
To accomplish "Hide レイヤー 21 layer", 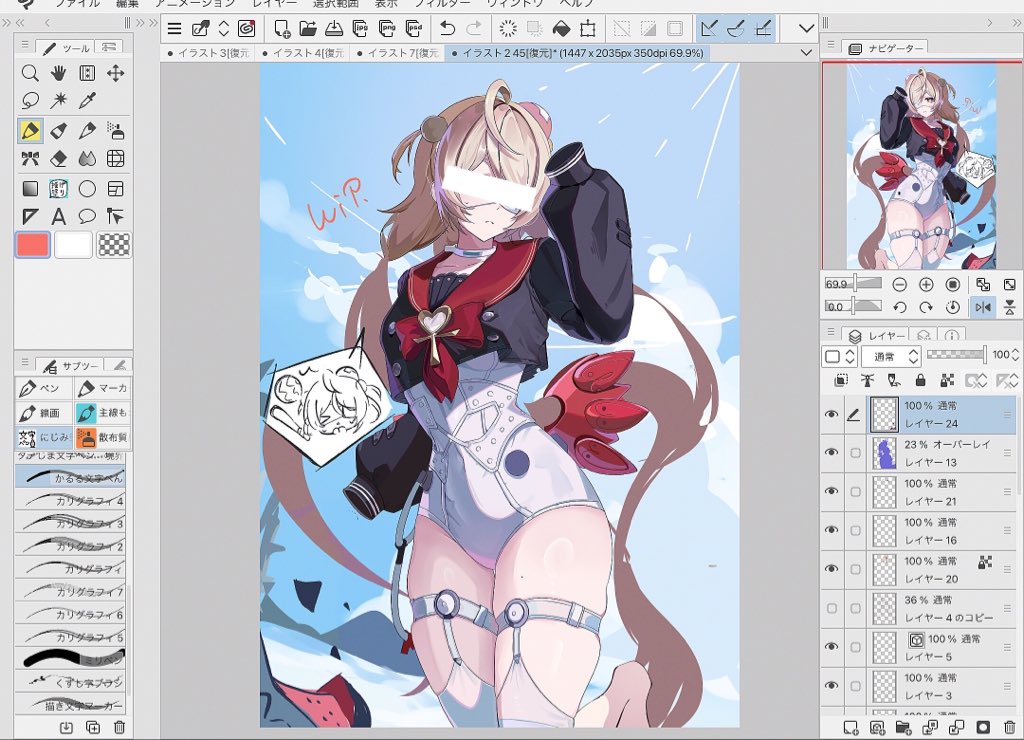I will (831, 491).
